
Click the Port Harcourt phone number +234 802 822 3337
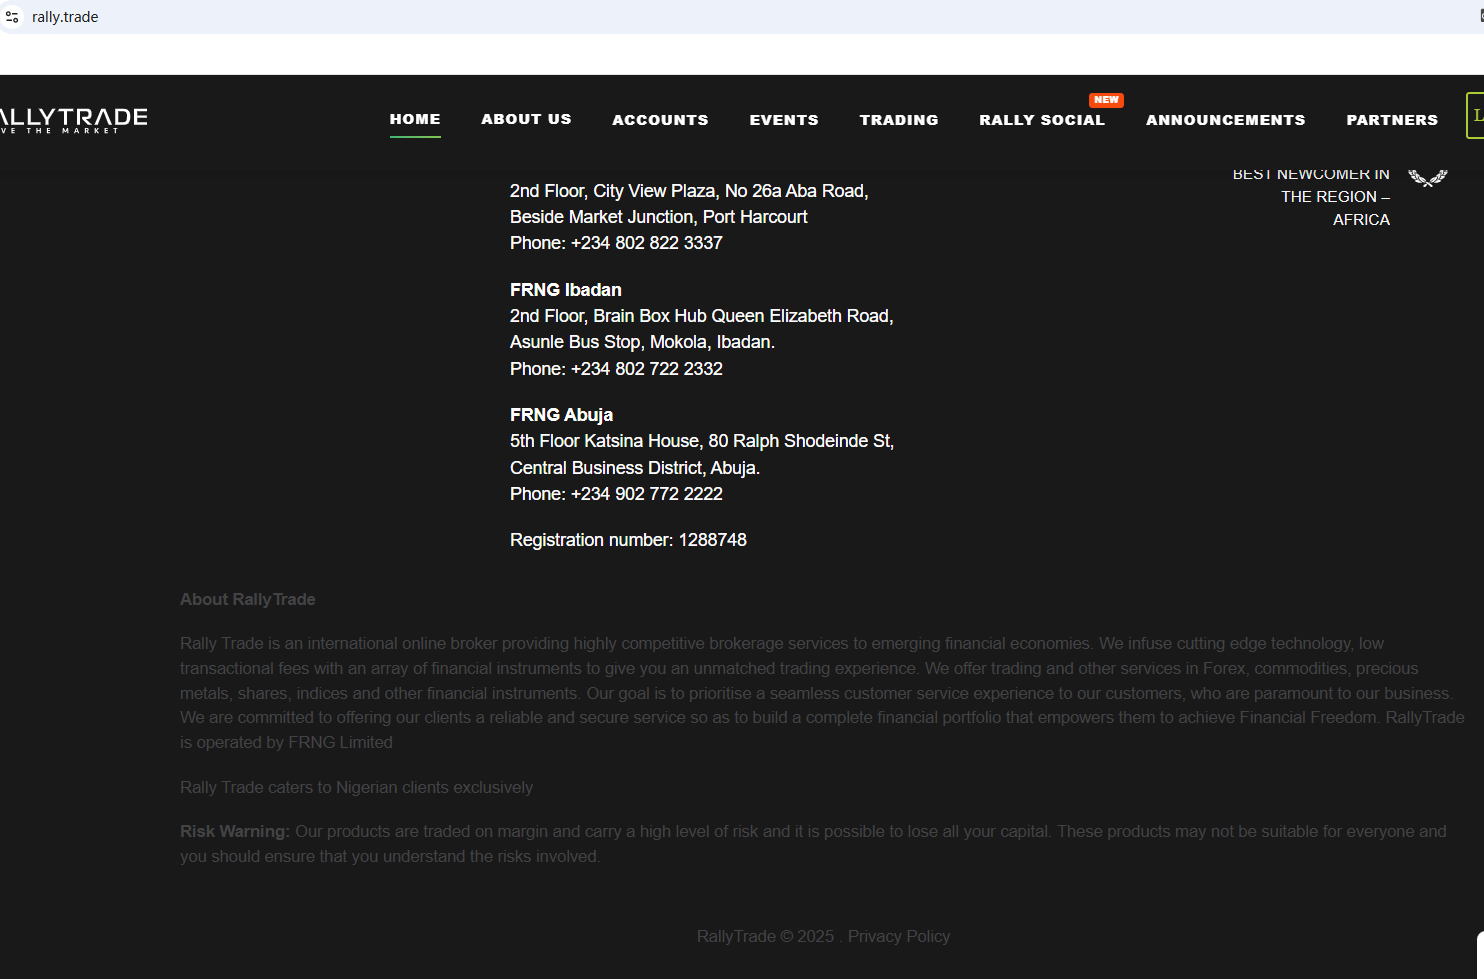647,243
